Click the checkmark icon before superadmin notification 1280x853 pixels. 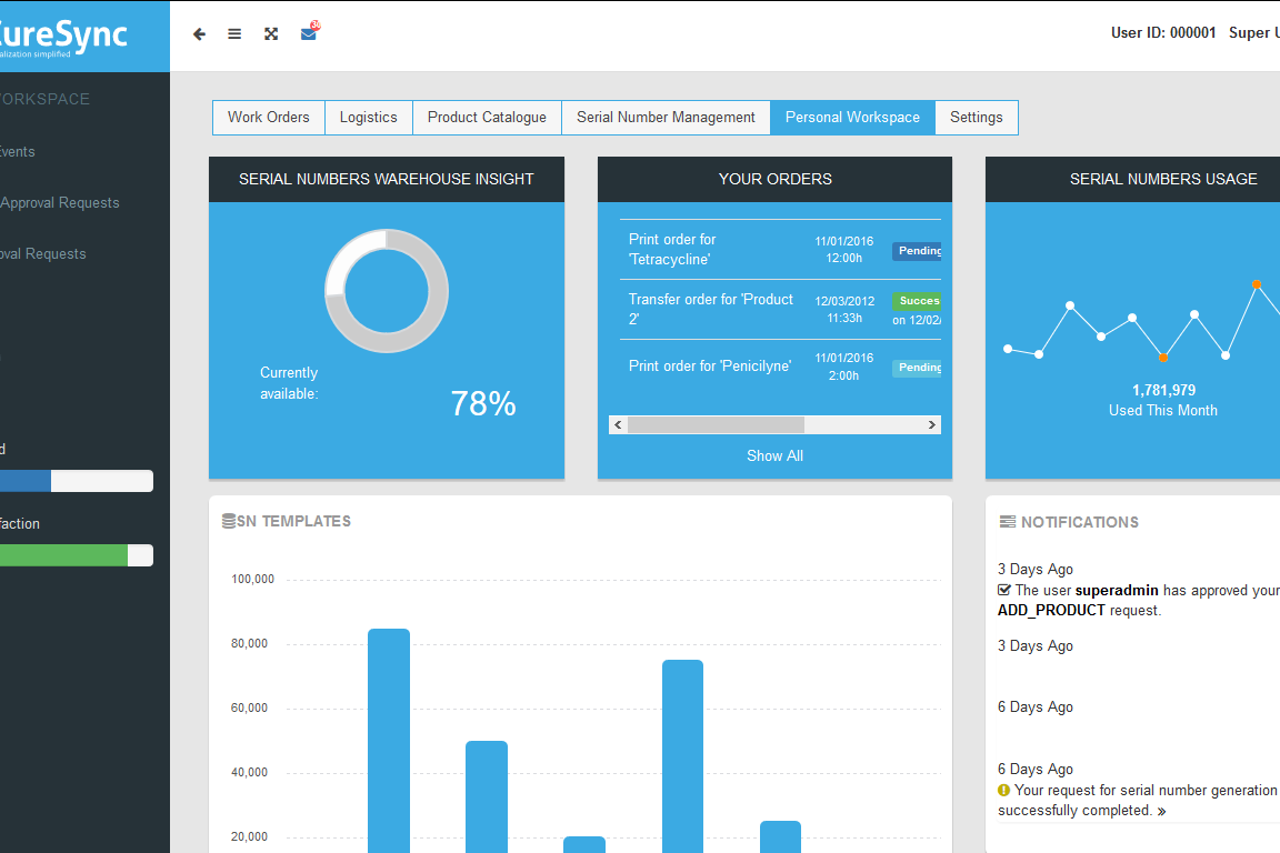(1004, 590)
